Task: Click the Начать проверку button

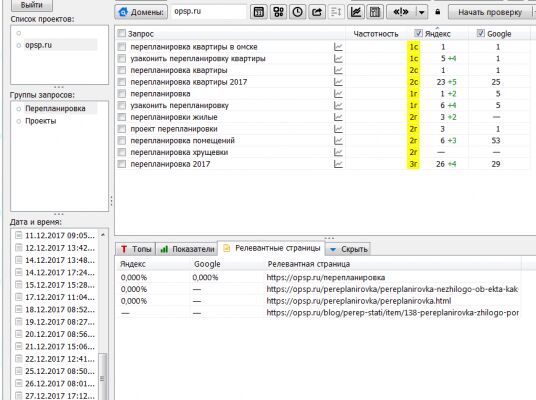Action: (x=490, y=12)
